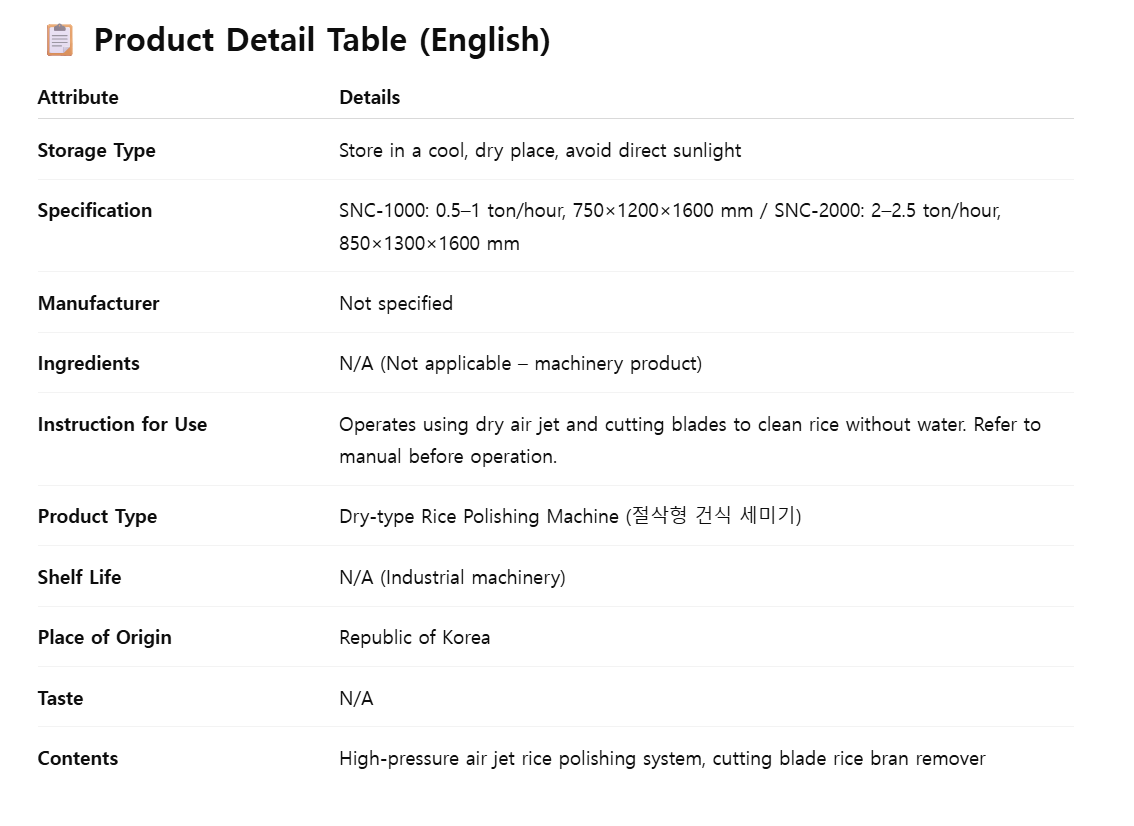
Task: Click the Manufacturer row label
Action: pyautogui.click(x=98, y=303)
